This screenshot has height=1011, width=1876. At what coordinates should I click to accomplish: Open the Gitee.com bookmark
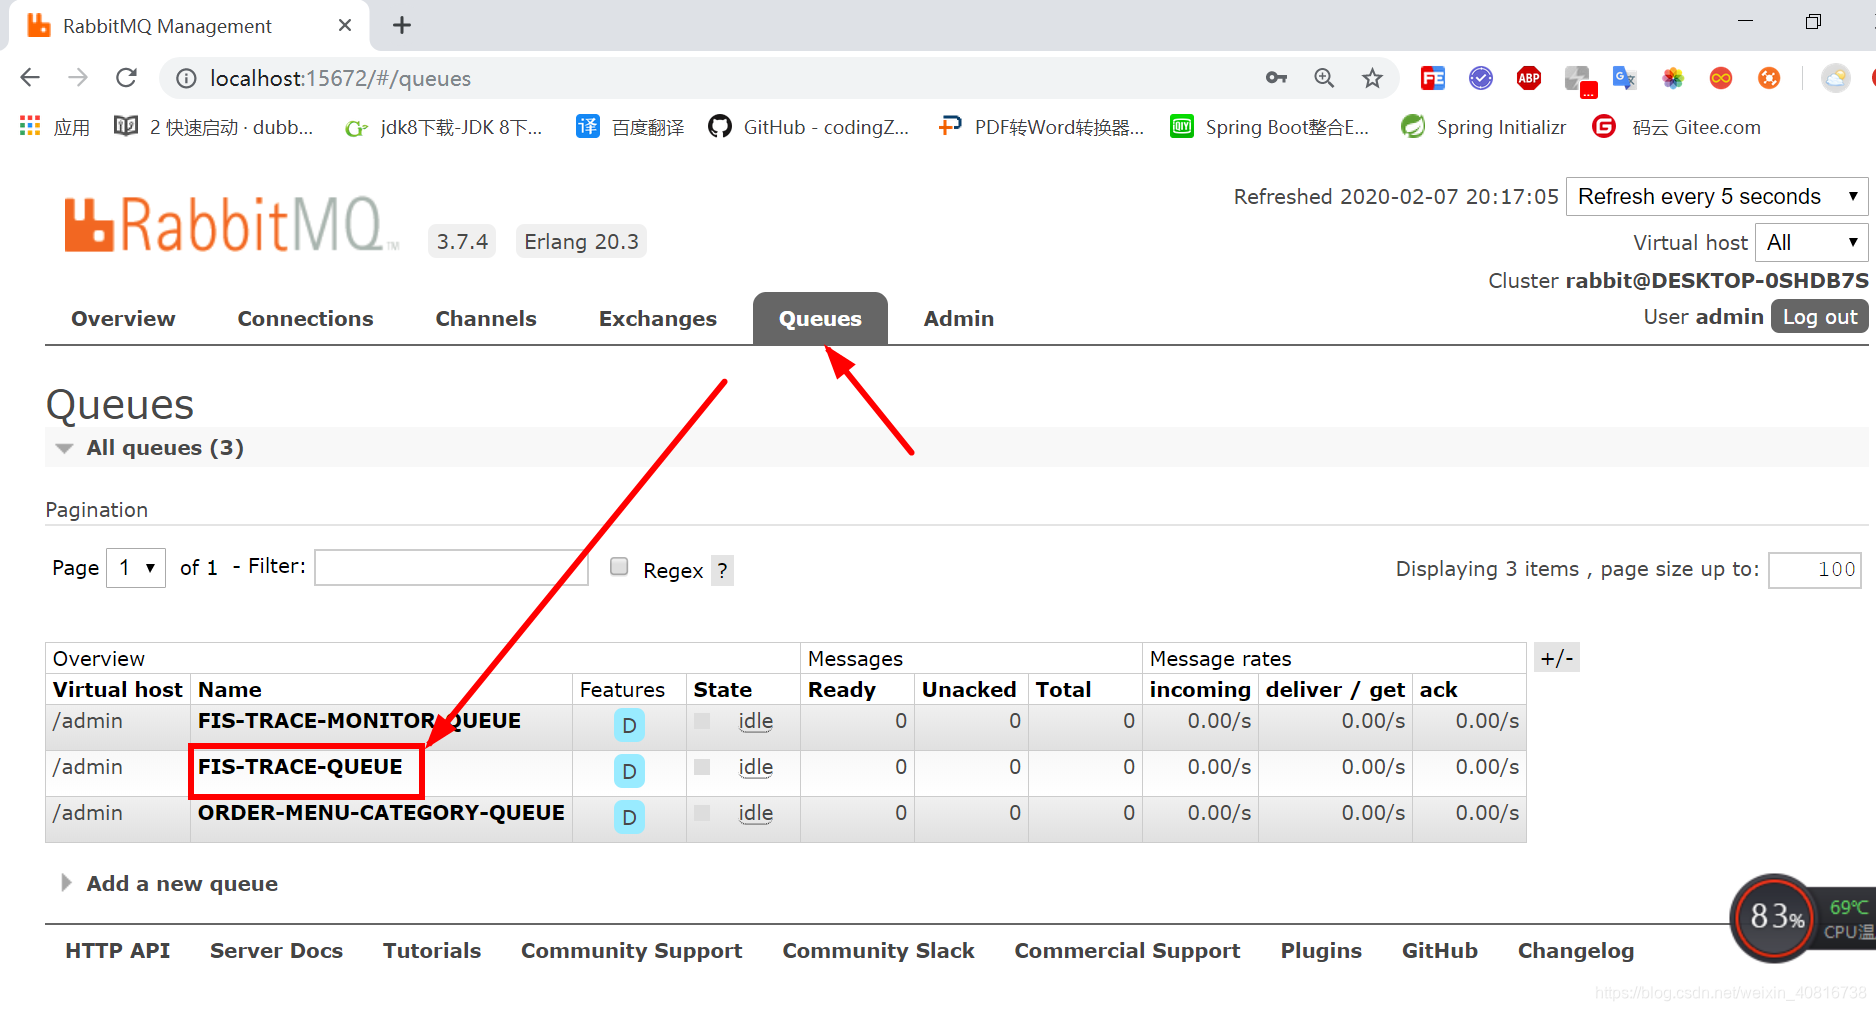tap(1677, 127)
